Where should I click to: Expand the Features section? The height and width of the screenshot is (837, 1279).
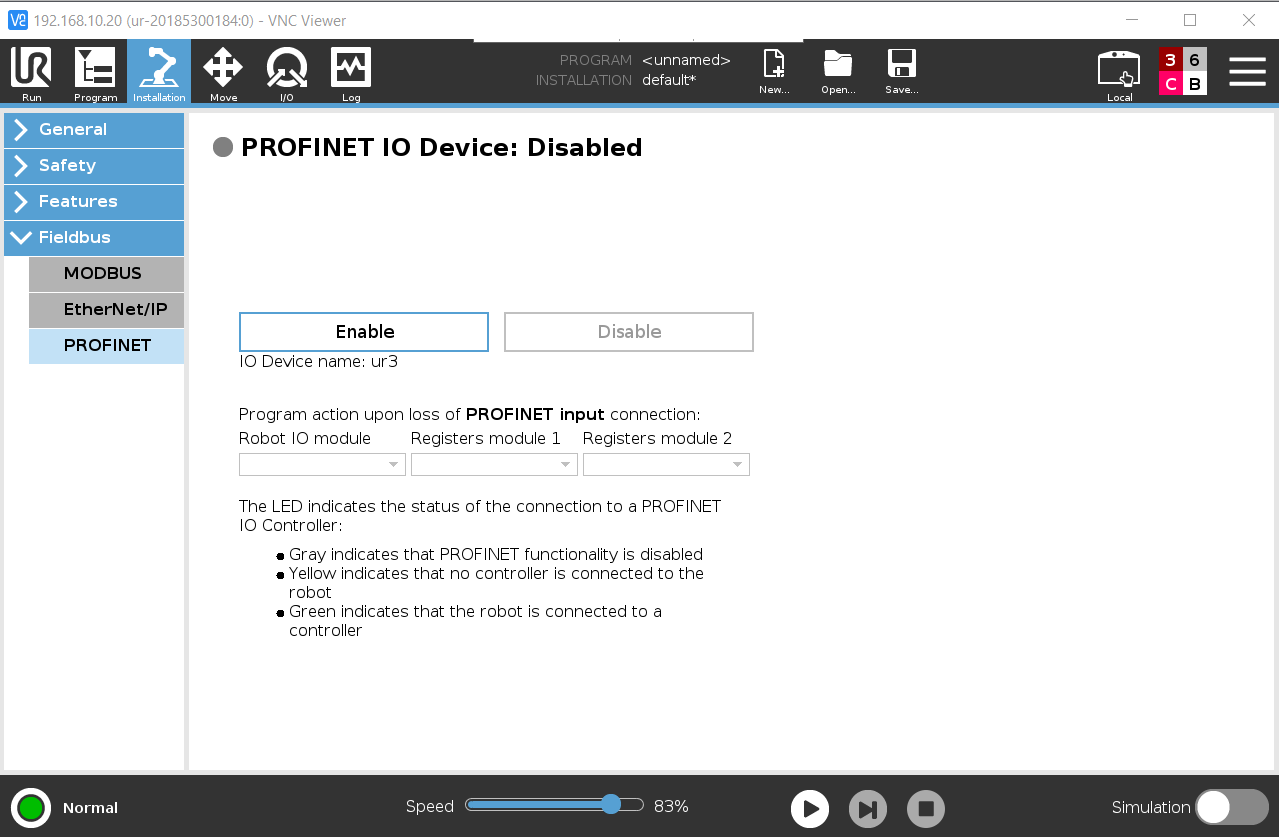tap(94, 202)
